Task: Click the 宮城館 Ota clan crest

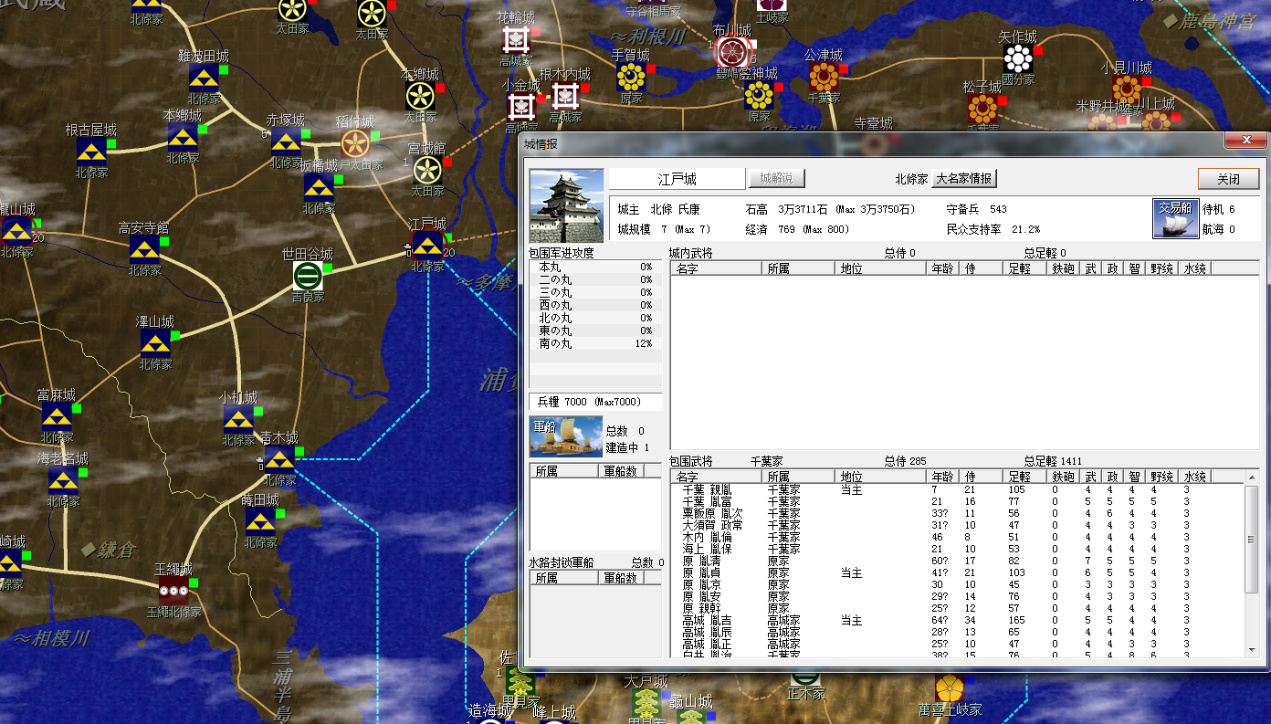Action: pyautogui.click(x=427, y=170)
